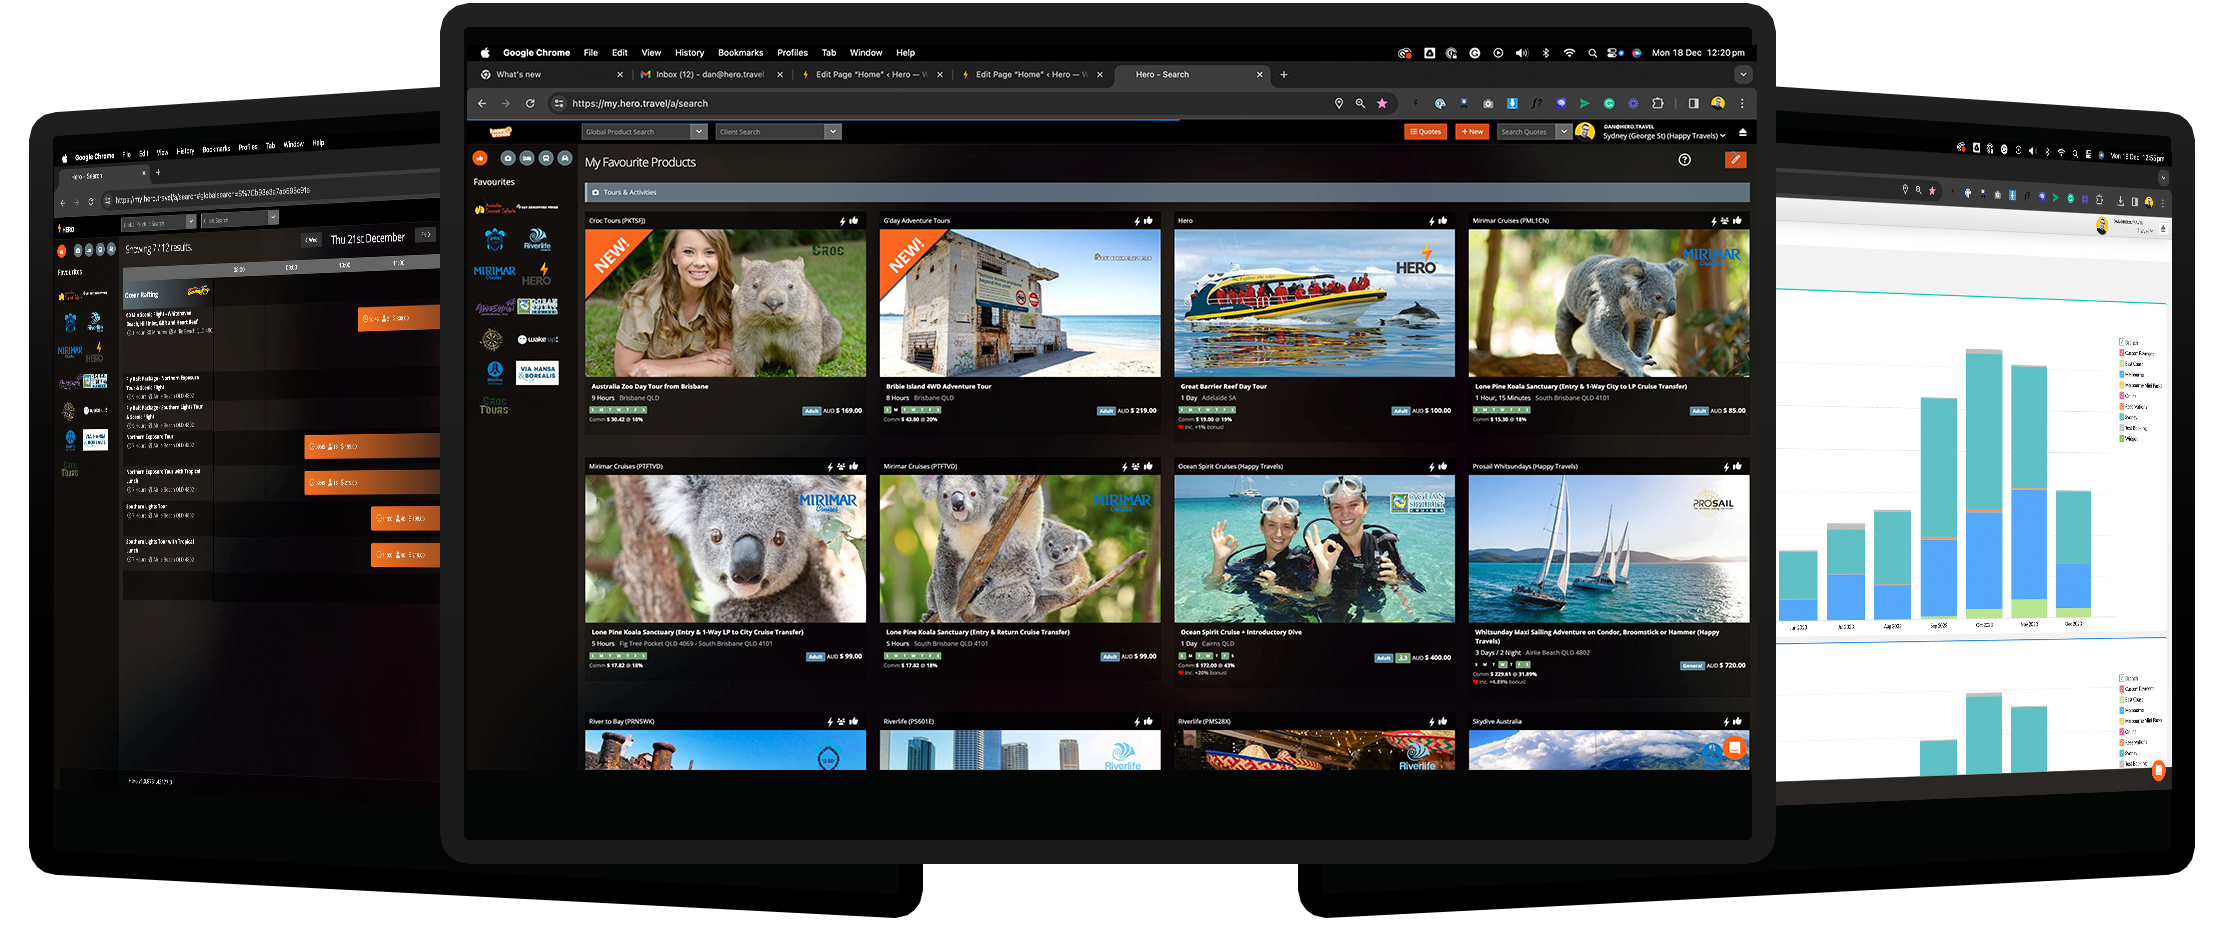
Task: Open new Chrome tab with plus button
Action: [1284, 74]
